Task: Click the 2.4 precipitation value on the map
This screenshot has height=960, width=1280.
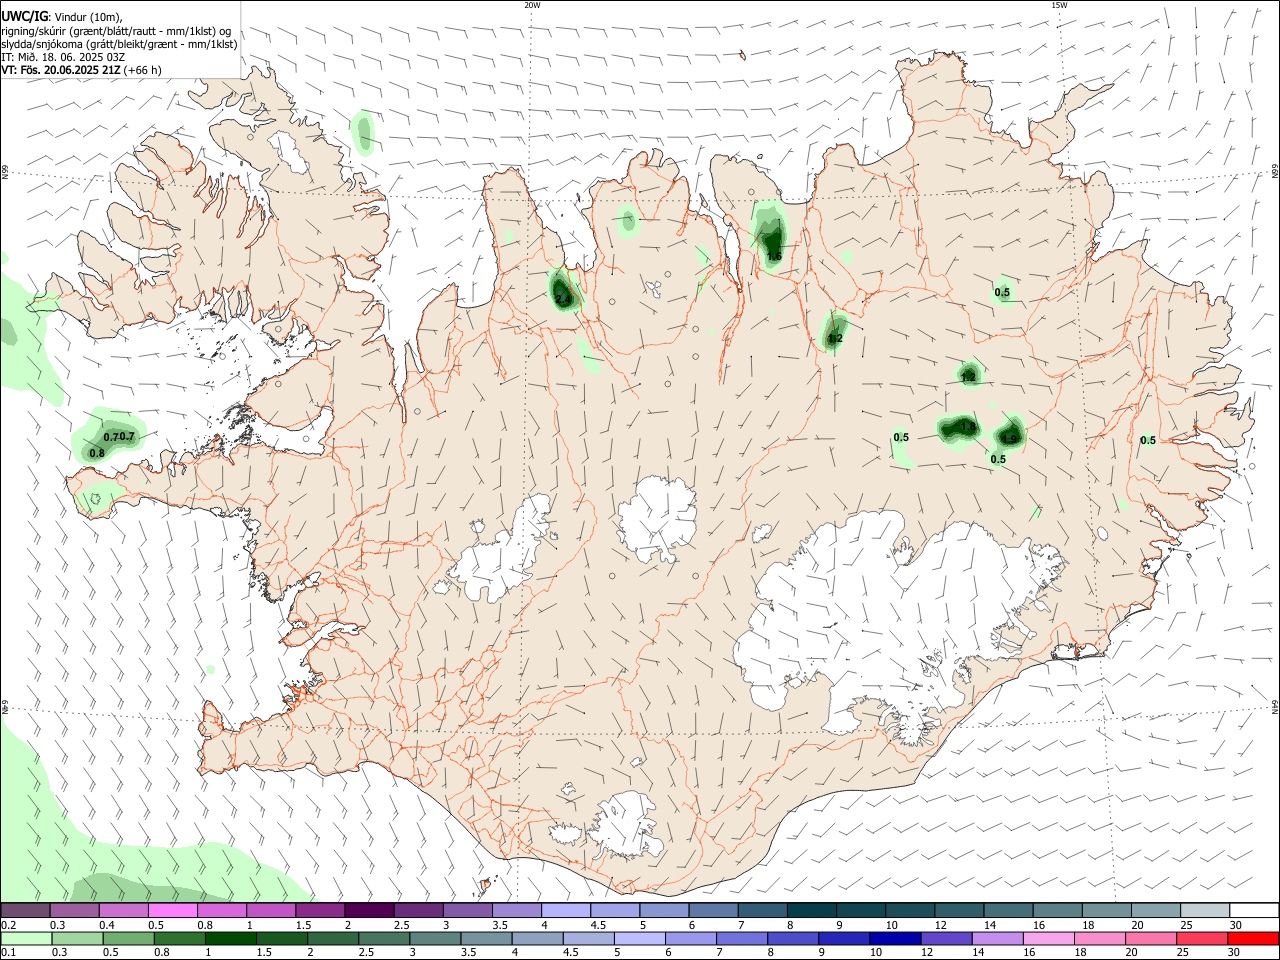Action: (563, 299)
